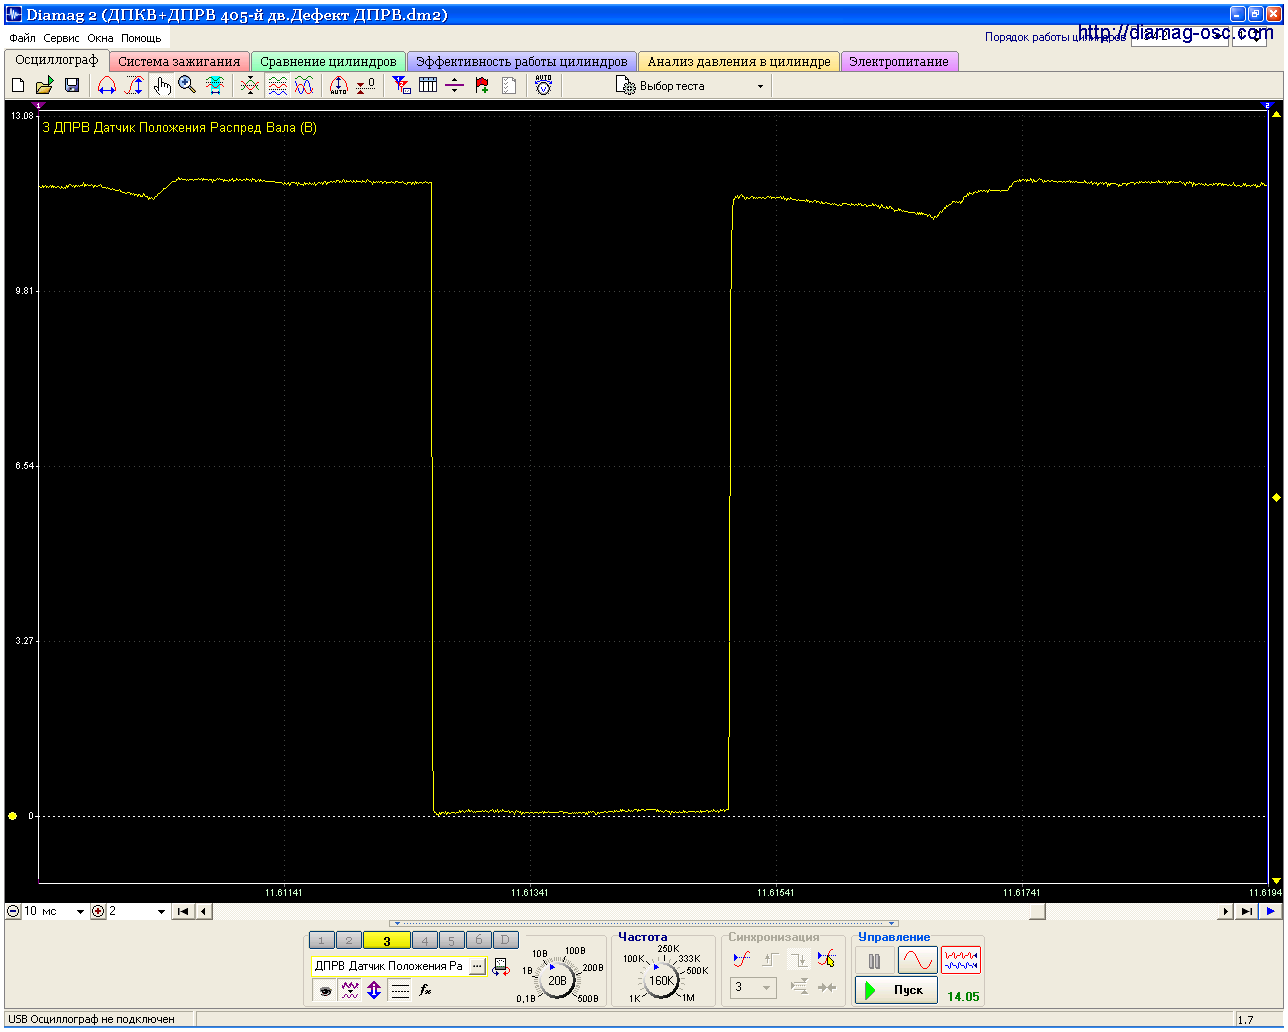Click the ДПРВ Датчик Положения channel name field
The height and width of the screenshot is (1032, 1288).
pyautogui.click(x=389, y=966)
